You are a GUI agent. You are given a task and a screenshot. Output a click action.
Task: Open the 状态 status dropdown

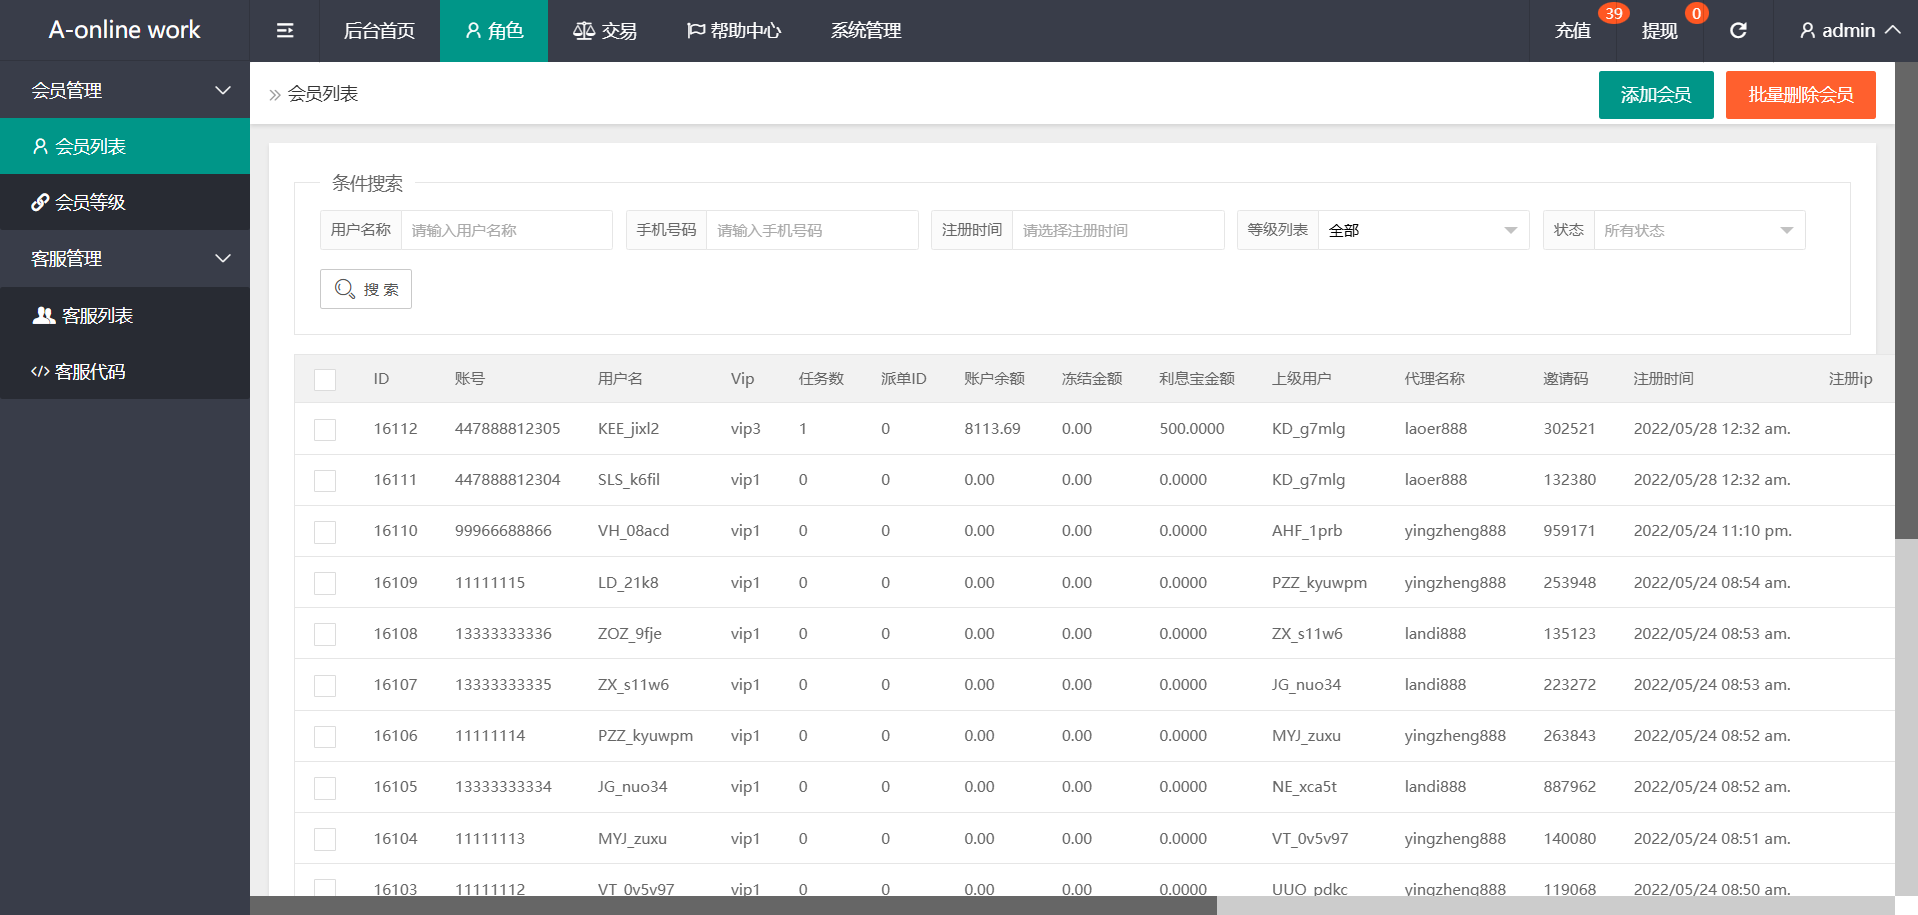click(1698, 231)
